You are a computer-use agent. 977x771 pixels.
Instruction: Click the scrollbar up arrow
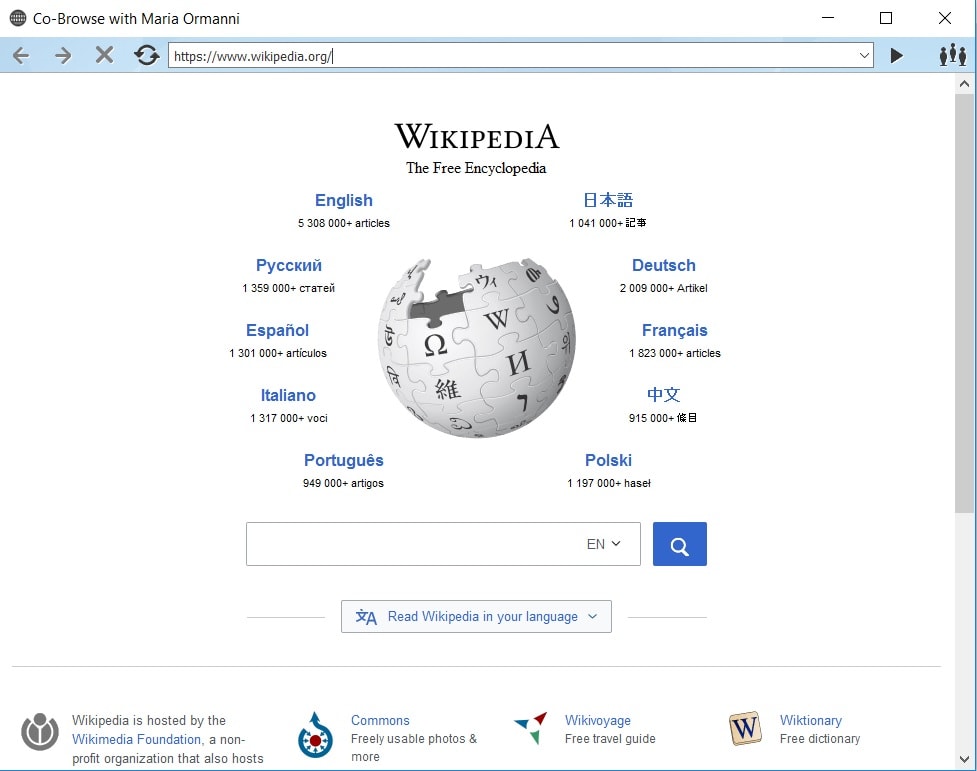click(x=965, y=84)
